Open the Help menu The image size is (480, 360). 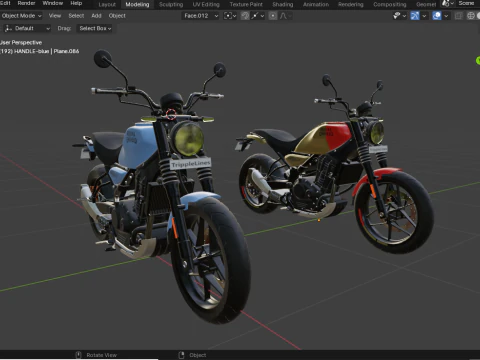pos(76,3)
